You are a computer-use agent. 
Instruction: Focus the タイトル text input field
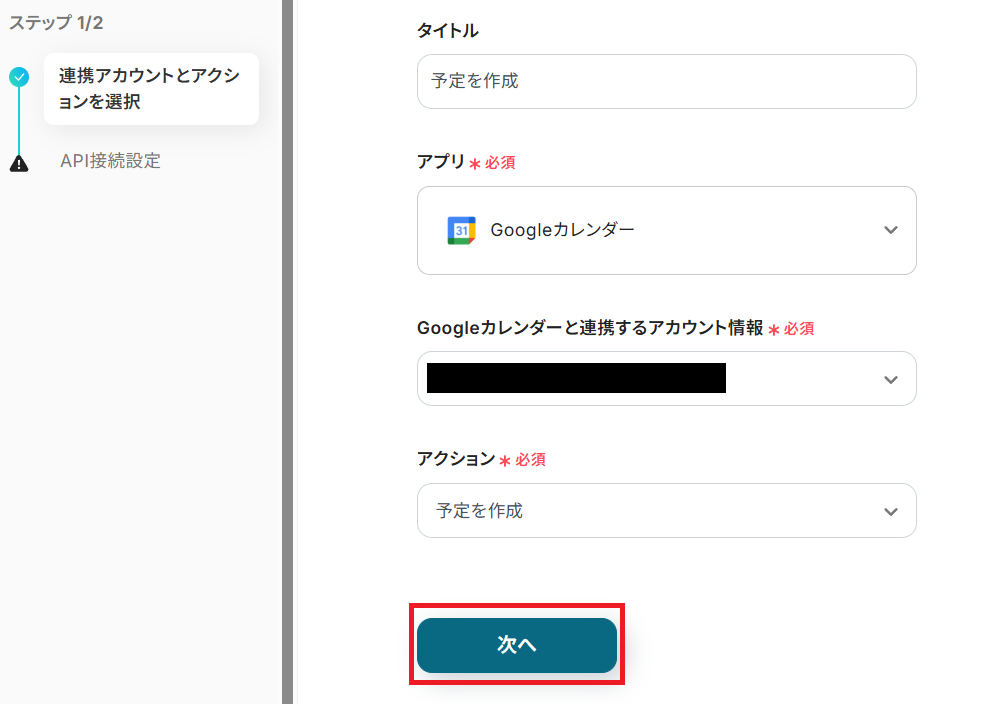pyautogui.click(x=666, y=81)
